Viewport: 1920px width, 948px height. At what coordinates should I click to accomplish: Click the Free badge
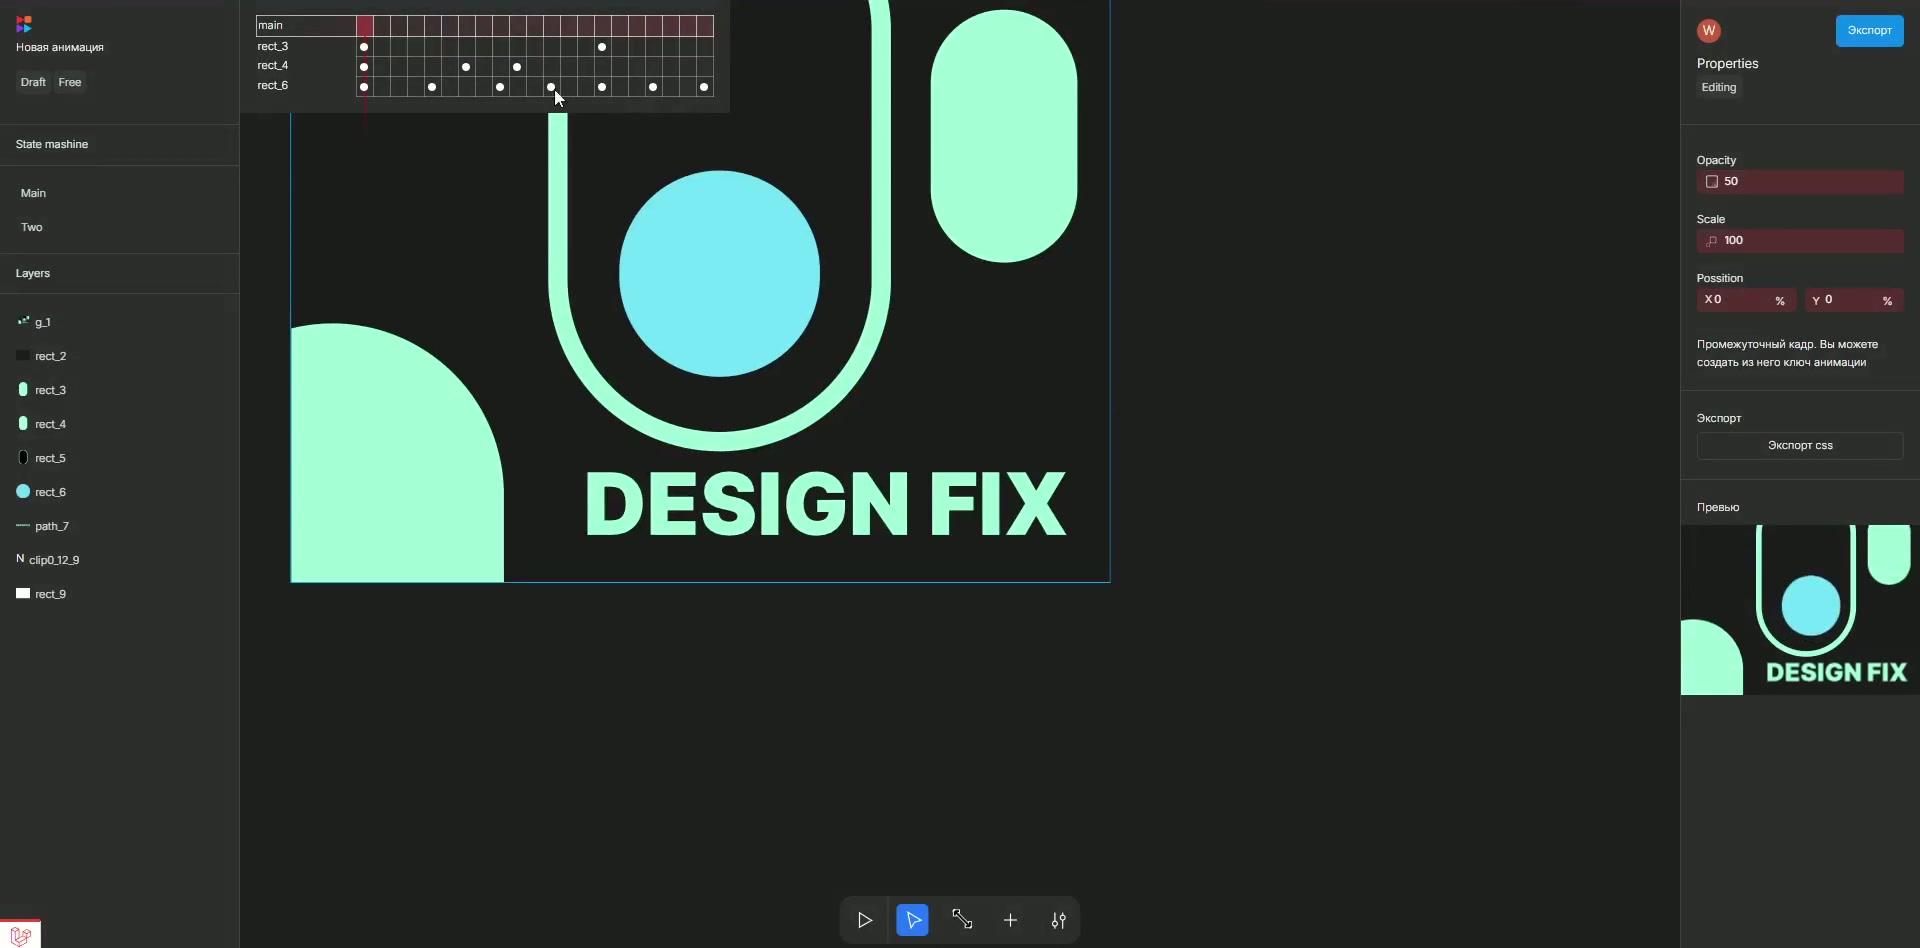tap(70, 82)
